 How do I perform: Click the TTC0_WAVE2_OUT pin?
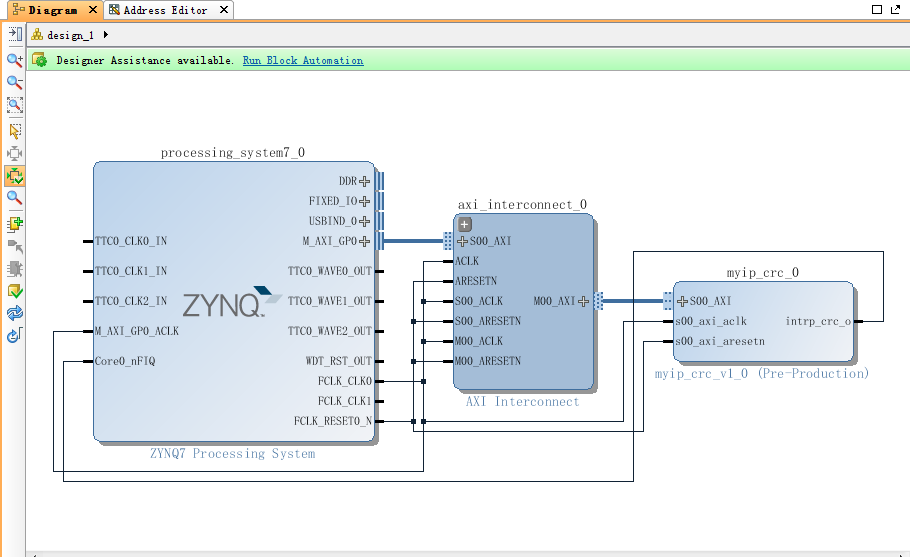coord(330,331)
